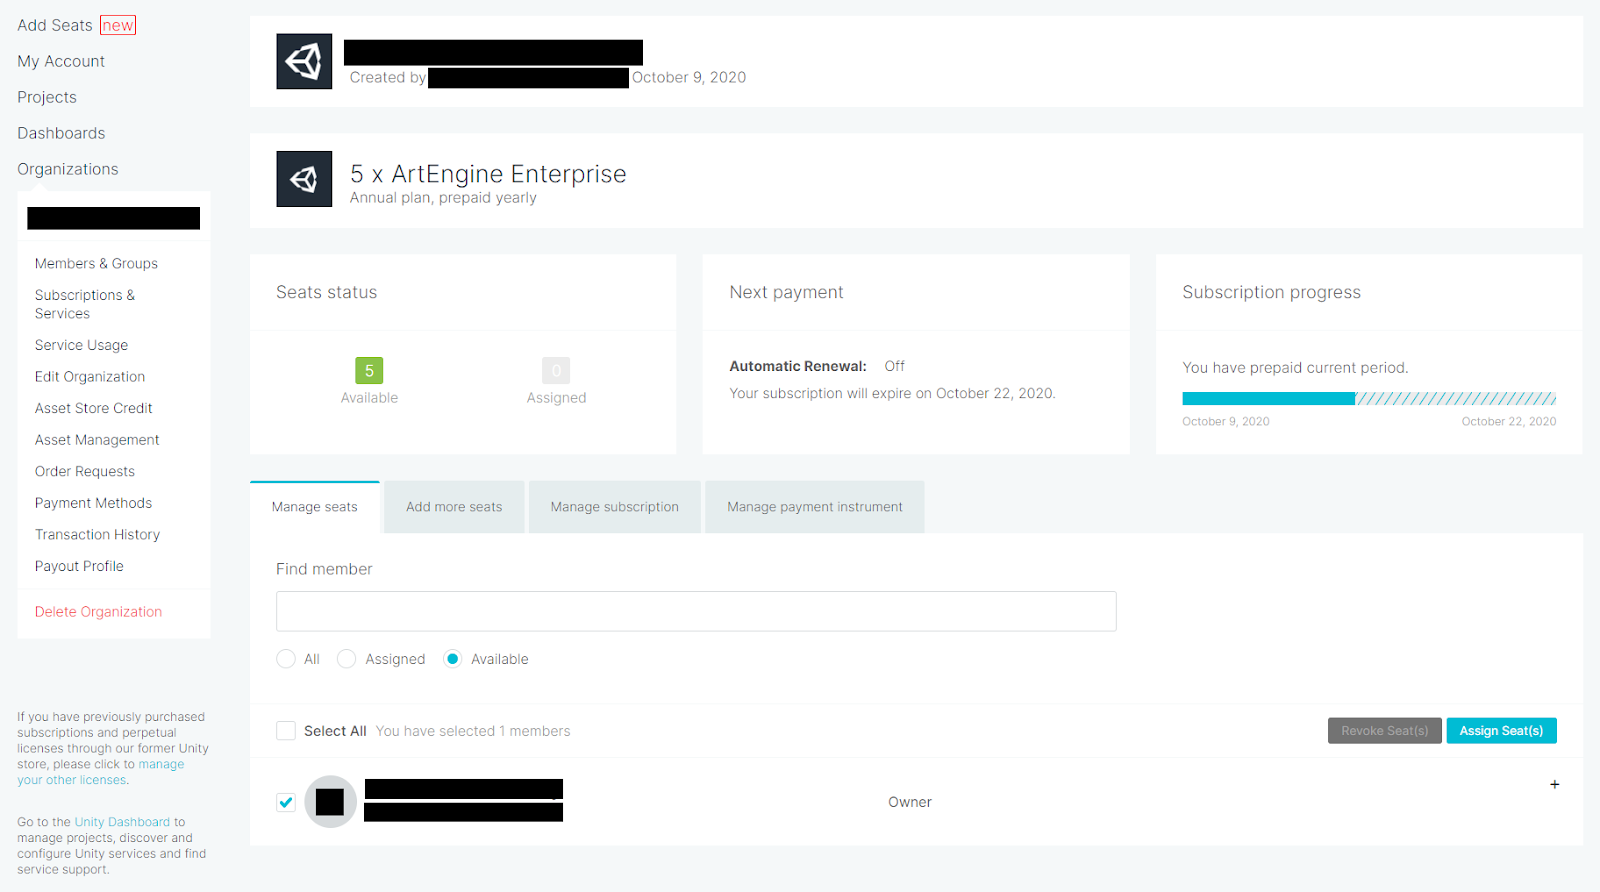The width and height of the screenshot is (1600, 892).
Task: Open Payment Methods
Action: pyautogui.click(x=94, y=503)
